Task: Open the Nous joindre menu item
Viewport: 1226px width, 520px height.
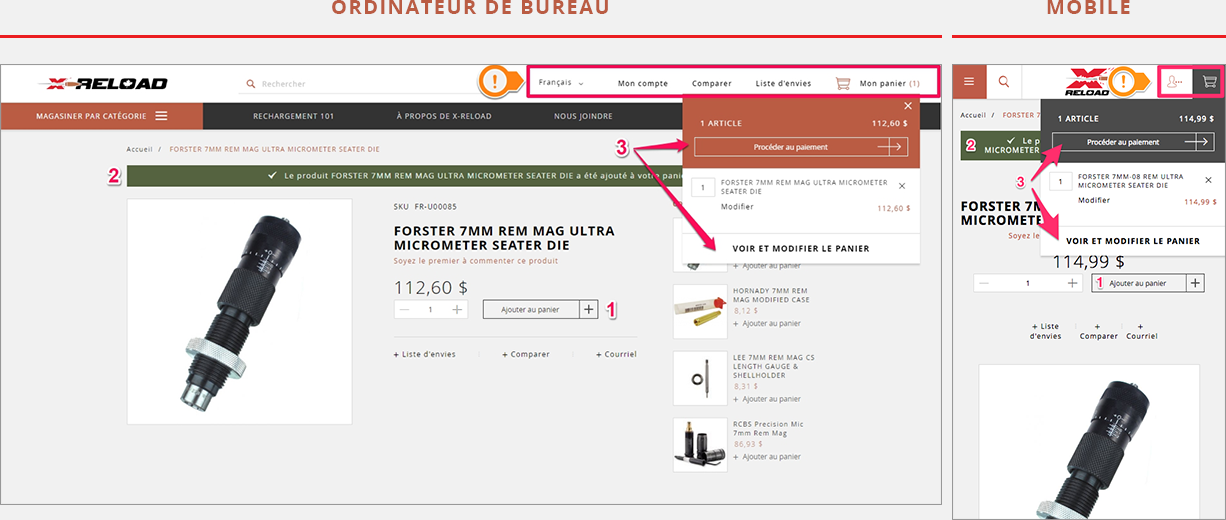Action: click(583, 116)
